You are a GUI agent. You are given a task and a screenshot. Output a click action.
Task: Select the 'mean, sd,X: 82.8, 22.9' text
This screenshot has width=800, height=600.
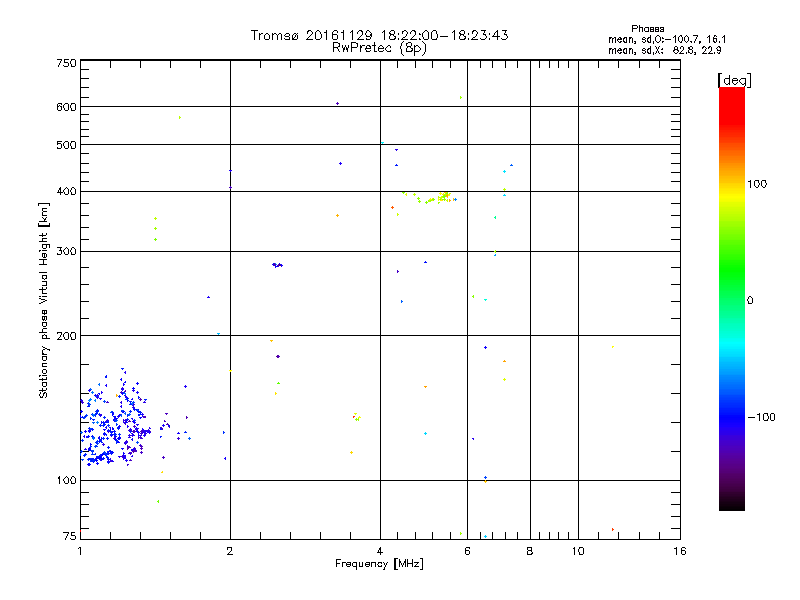click(x=665, y=50)
